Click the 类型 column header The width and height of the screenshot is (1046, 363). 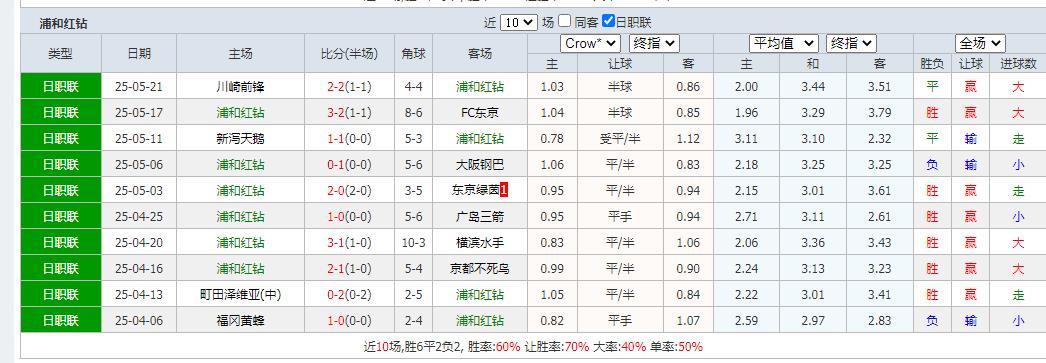pos(61,54)
